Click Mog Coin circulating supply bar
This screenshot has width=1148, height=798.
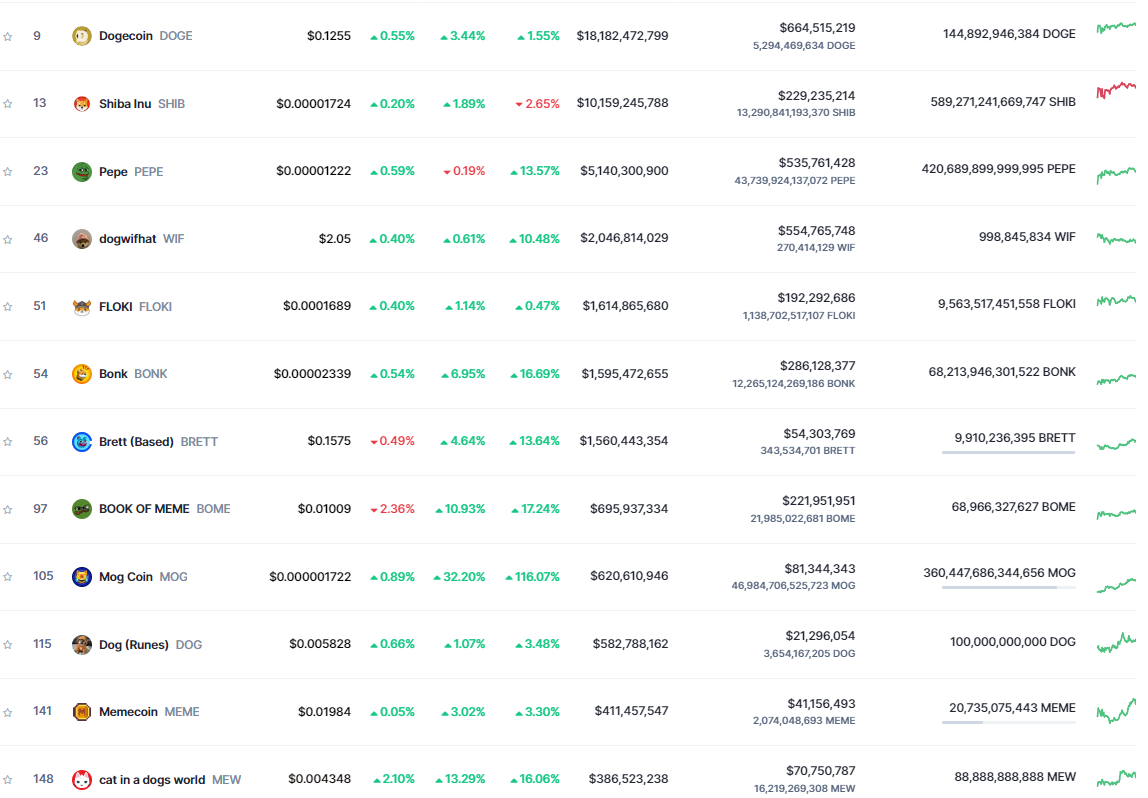coord(1008,587)
